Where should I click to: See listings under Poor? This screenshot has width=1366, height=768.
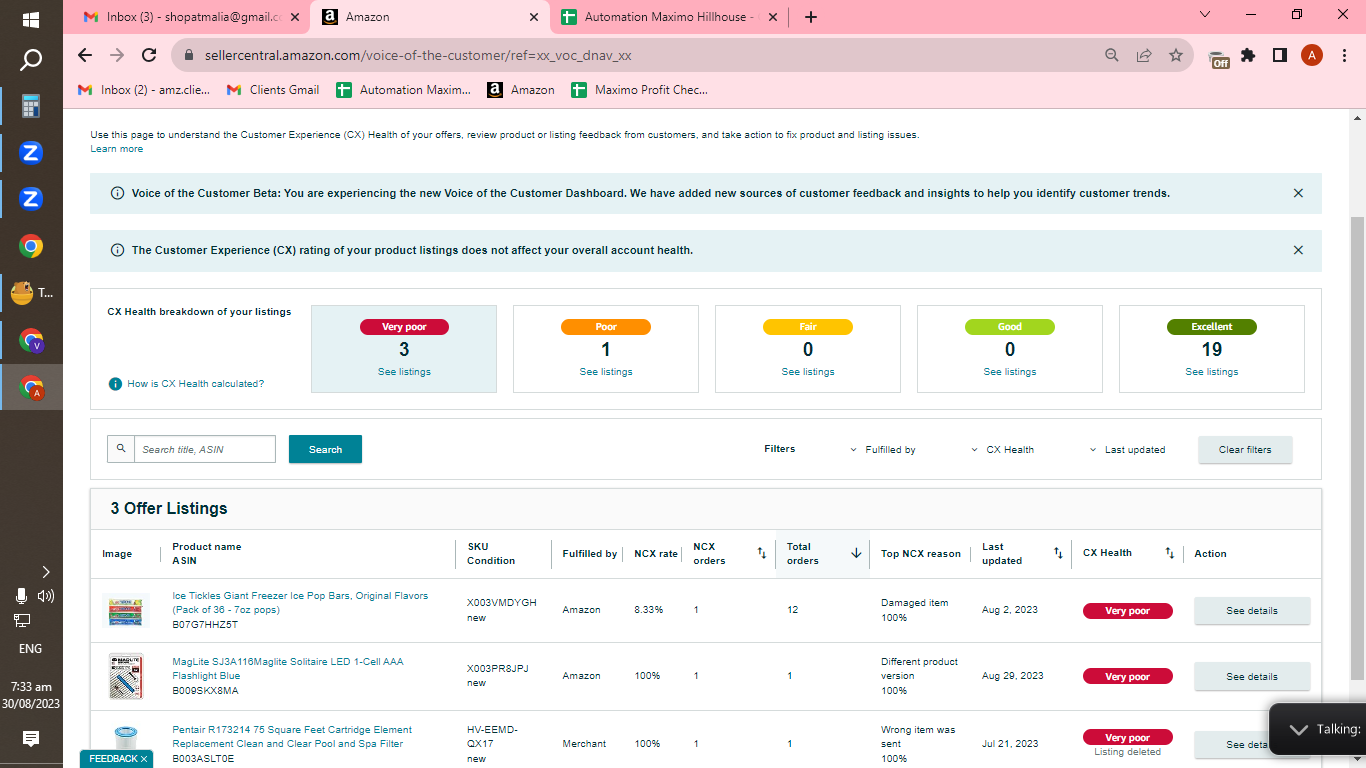[x=606, y=372]
